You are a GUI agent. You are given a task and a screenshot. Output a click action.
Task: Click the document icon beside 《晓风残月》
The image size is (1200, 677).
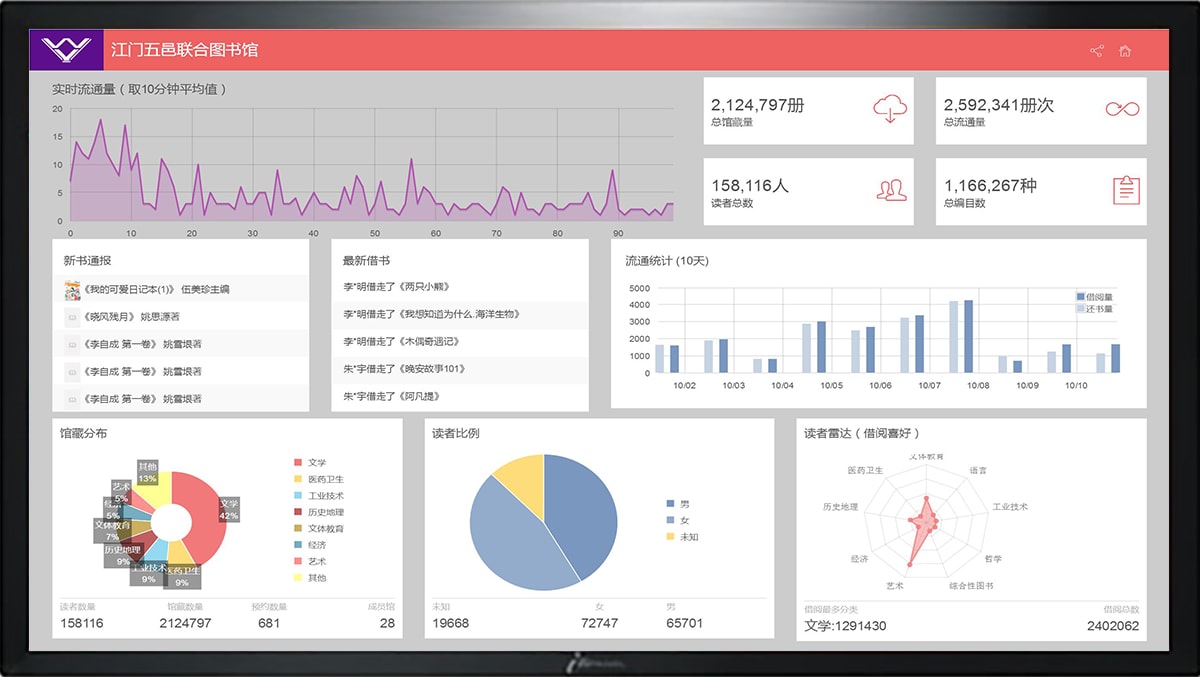(72, 317)
